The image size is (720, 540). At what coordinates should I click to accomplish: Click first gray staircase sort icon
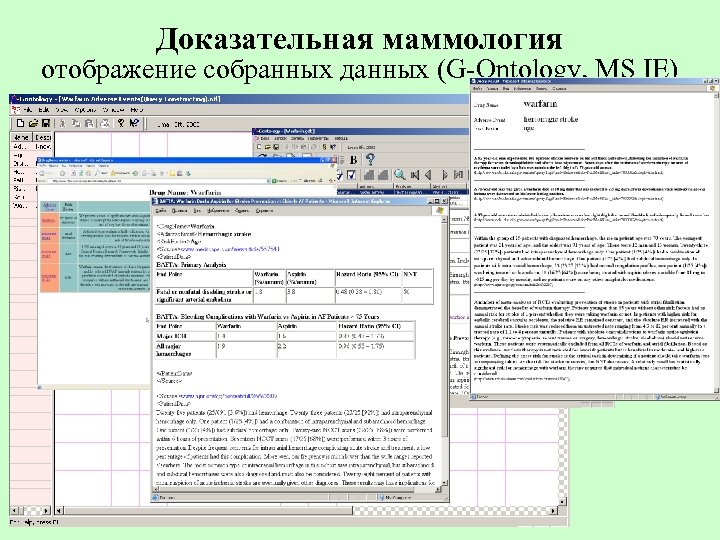(x=369, y=175)
